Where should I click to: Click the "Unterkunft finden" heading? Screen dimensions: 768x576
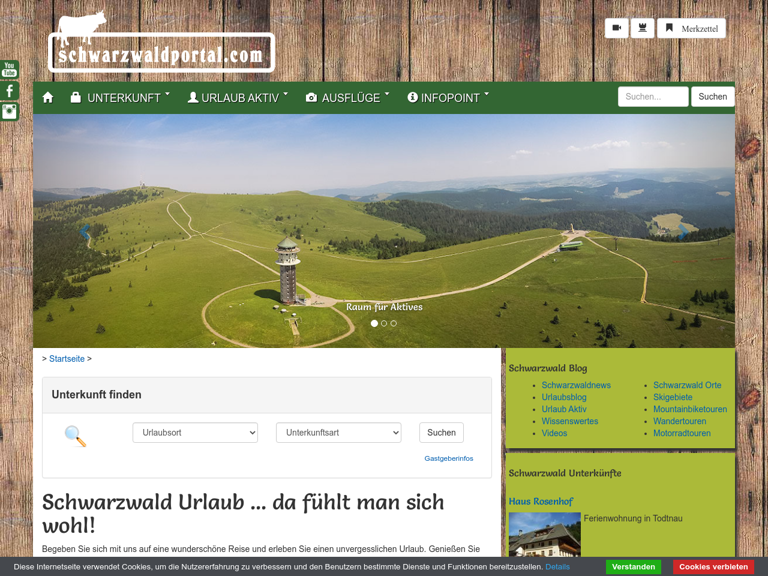[96, 394]
